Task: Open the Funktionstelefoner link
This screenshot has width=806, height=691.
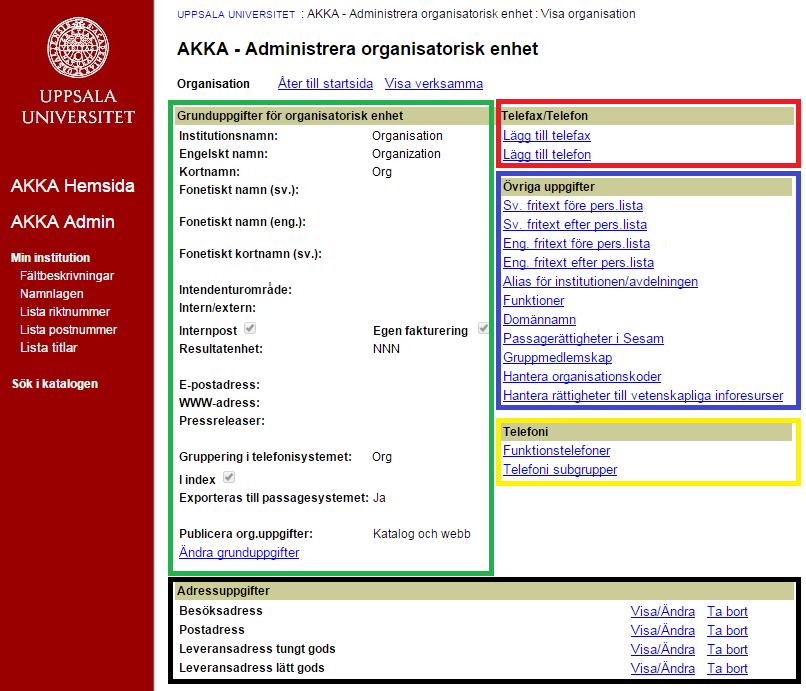Action: [557, 450]
